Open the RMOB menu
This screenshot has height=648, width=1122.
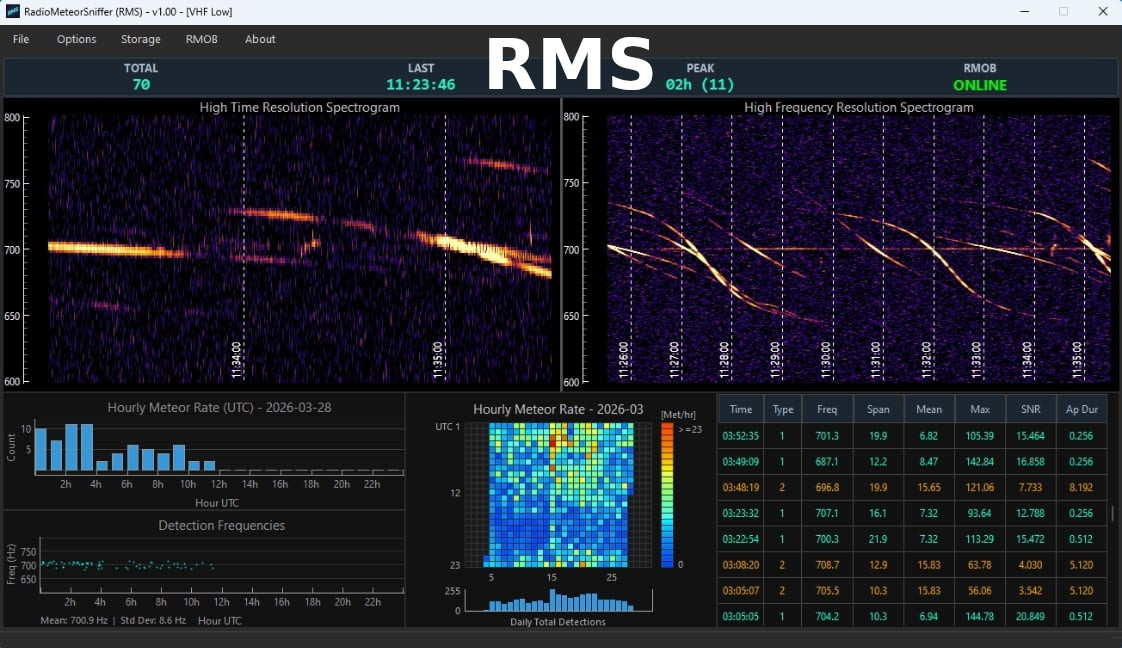[201, 39]
